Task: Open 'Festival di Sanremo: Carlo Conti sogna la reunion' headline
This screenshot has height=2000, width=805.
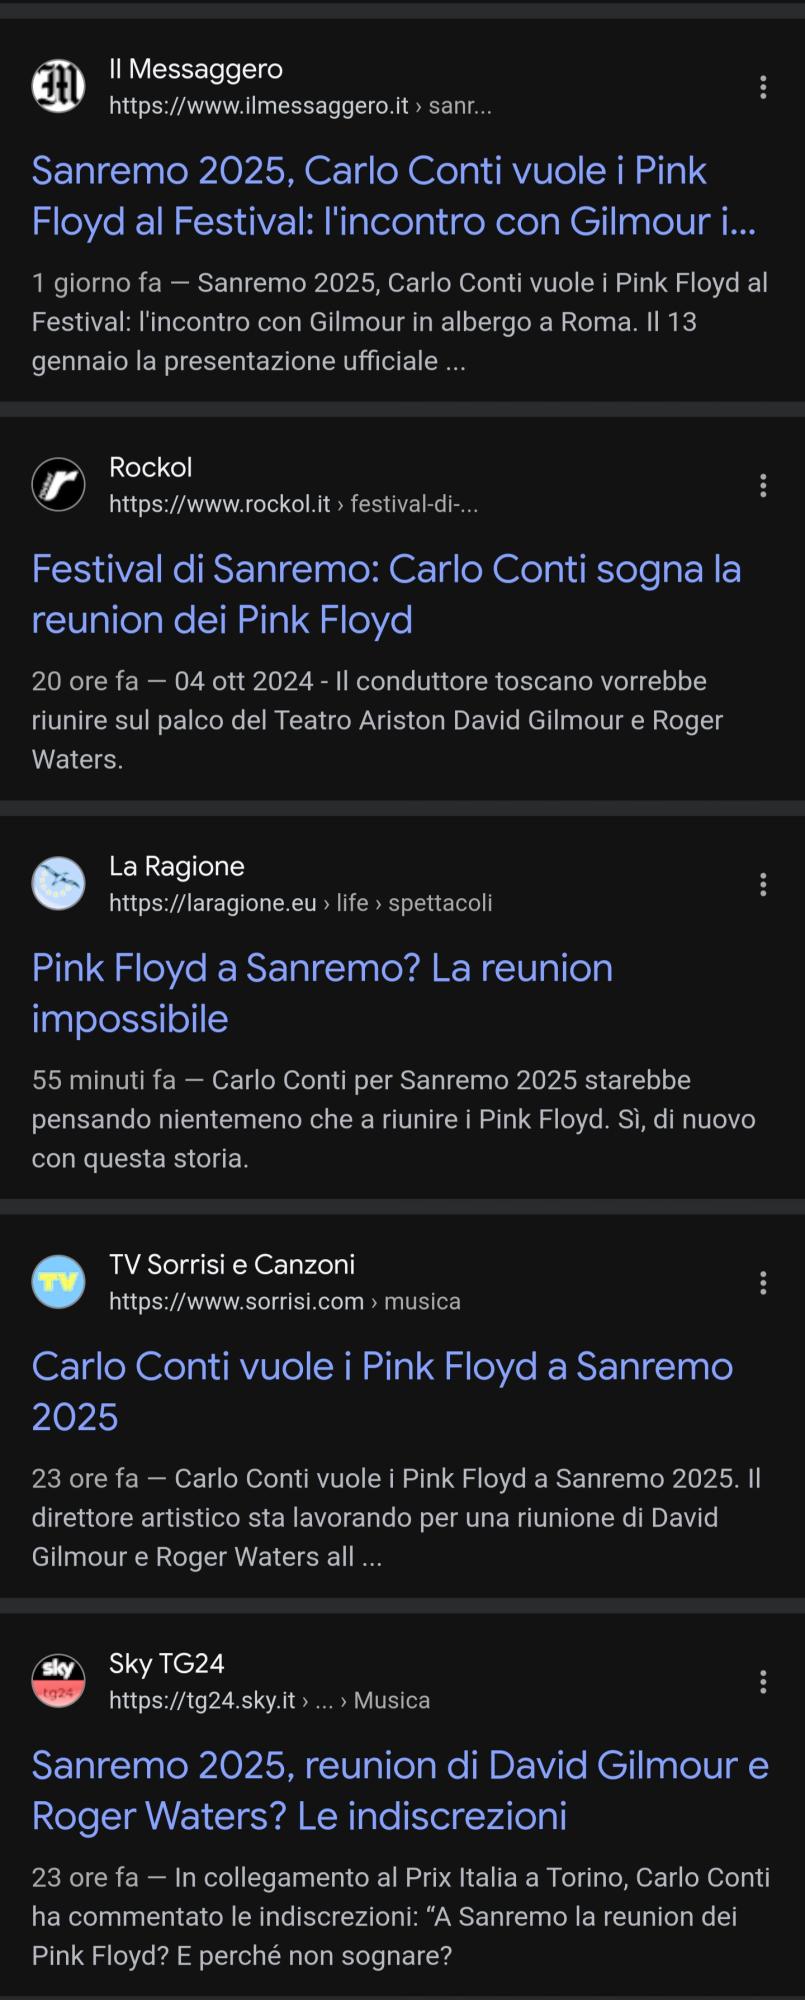Action: 386,594
